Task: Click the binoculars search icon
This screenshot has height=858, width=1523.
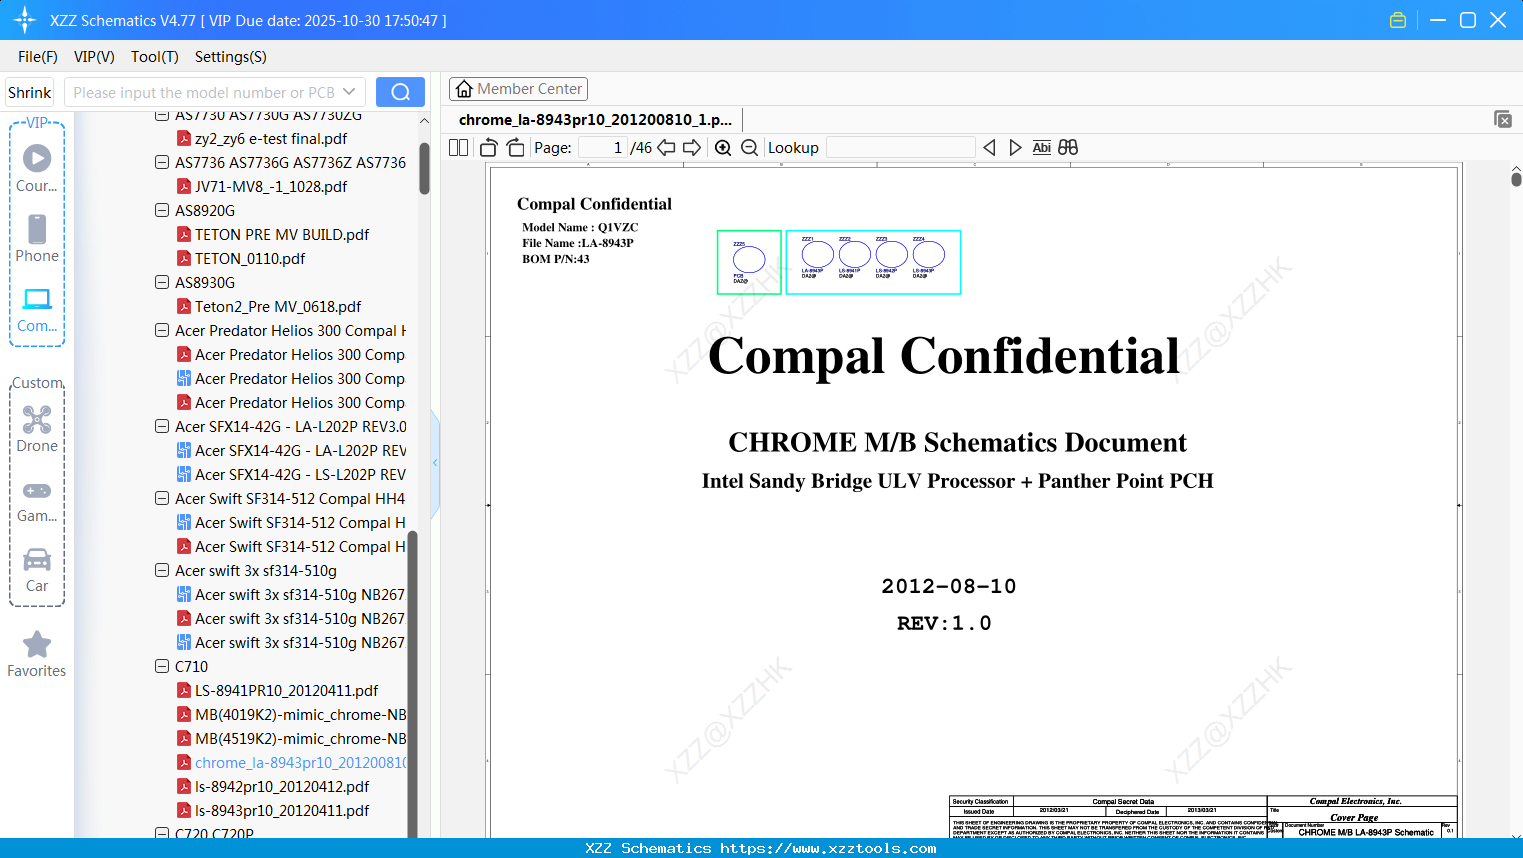Action: click(1068, 148)
